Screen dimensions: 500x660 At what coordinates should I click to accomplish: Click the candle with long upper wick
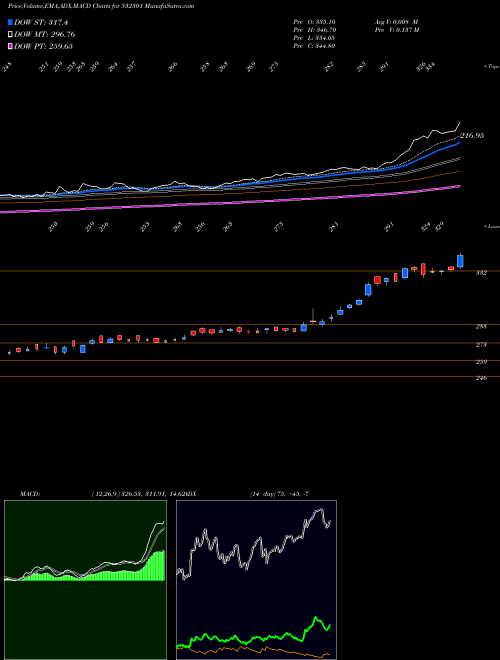pos(313,316)
